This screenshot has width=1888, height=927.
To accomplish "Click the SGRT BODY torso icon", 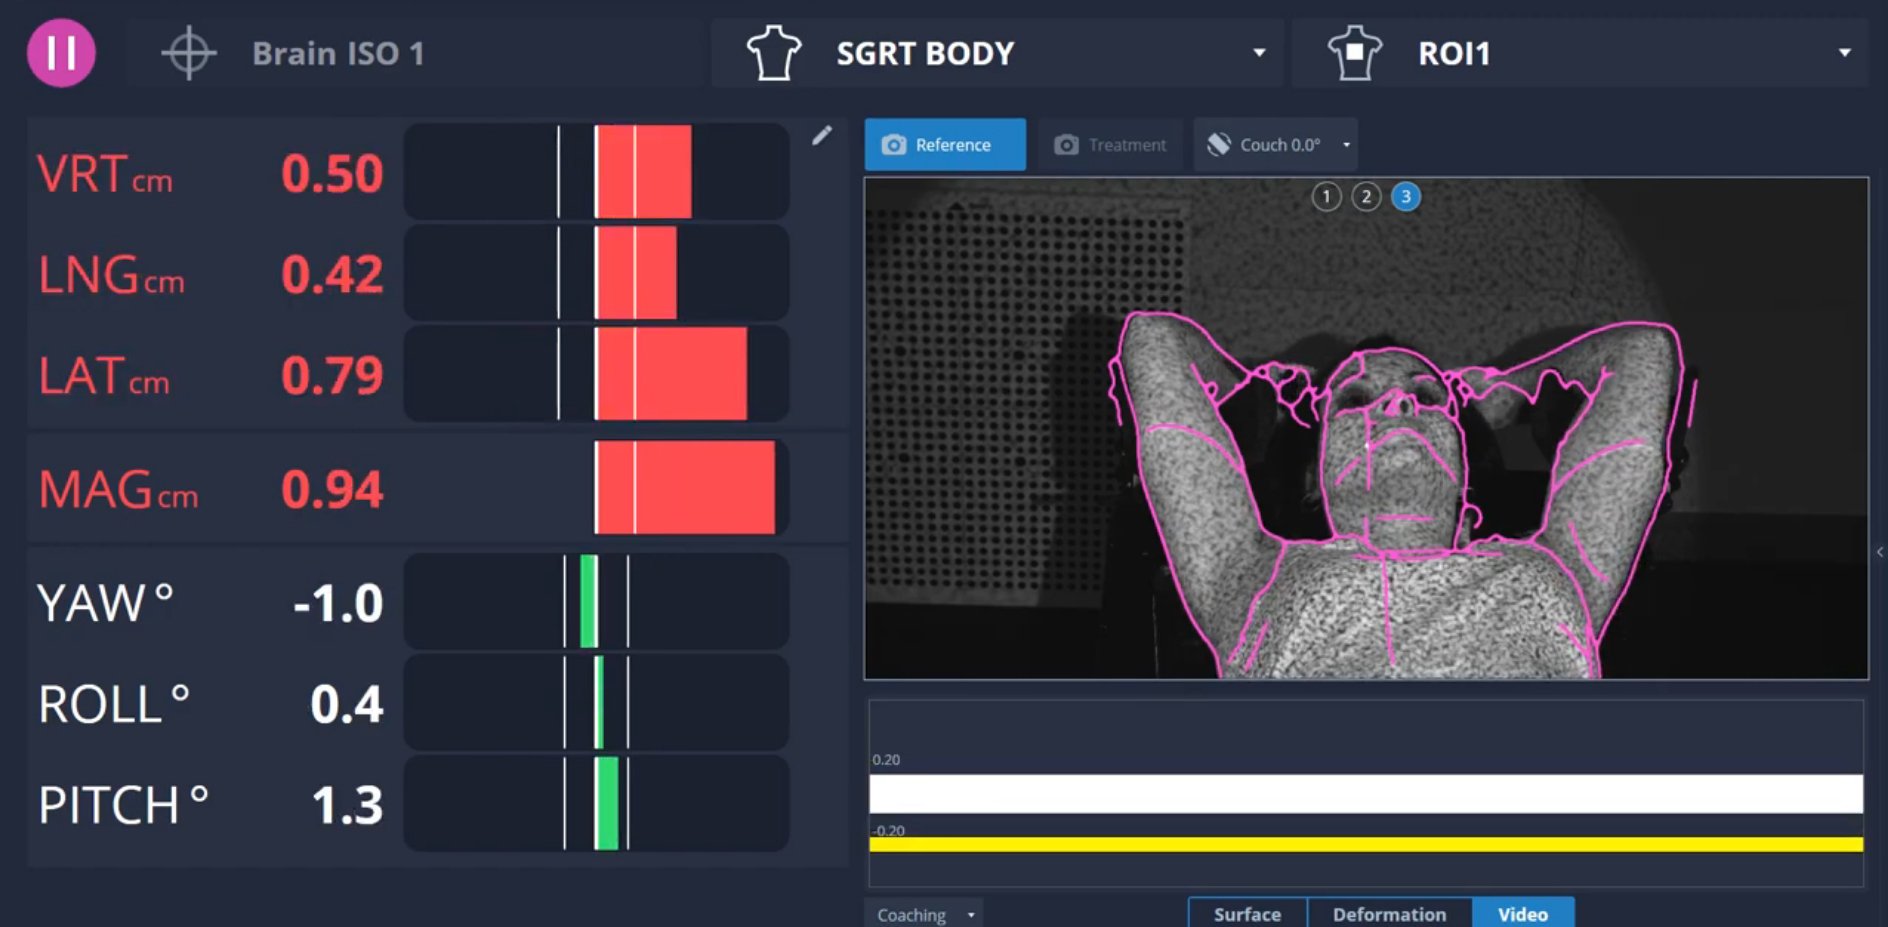I will [774, 53].
